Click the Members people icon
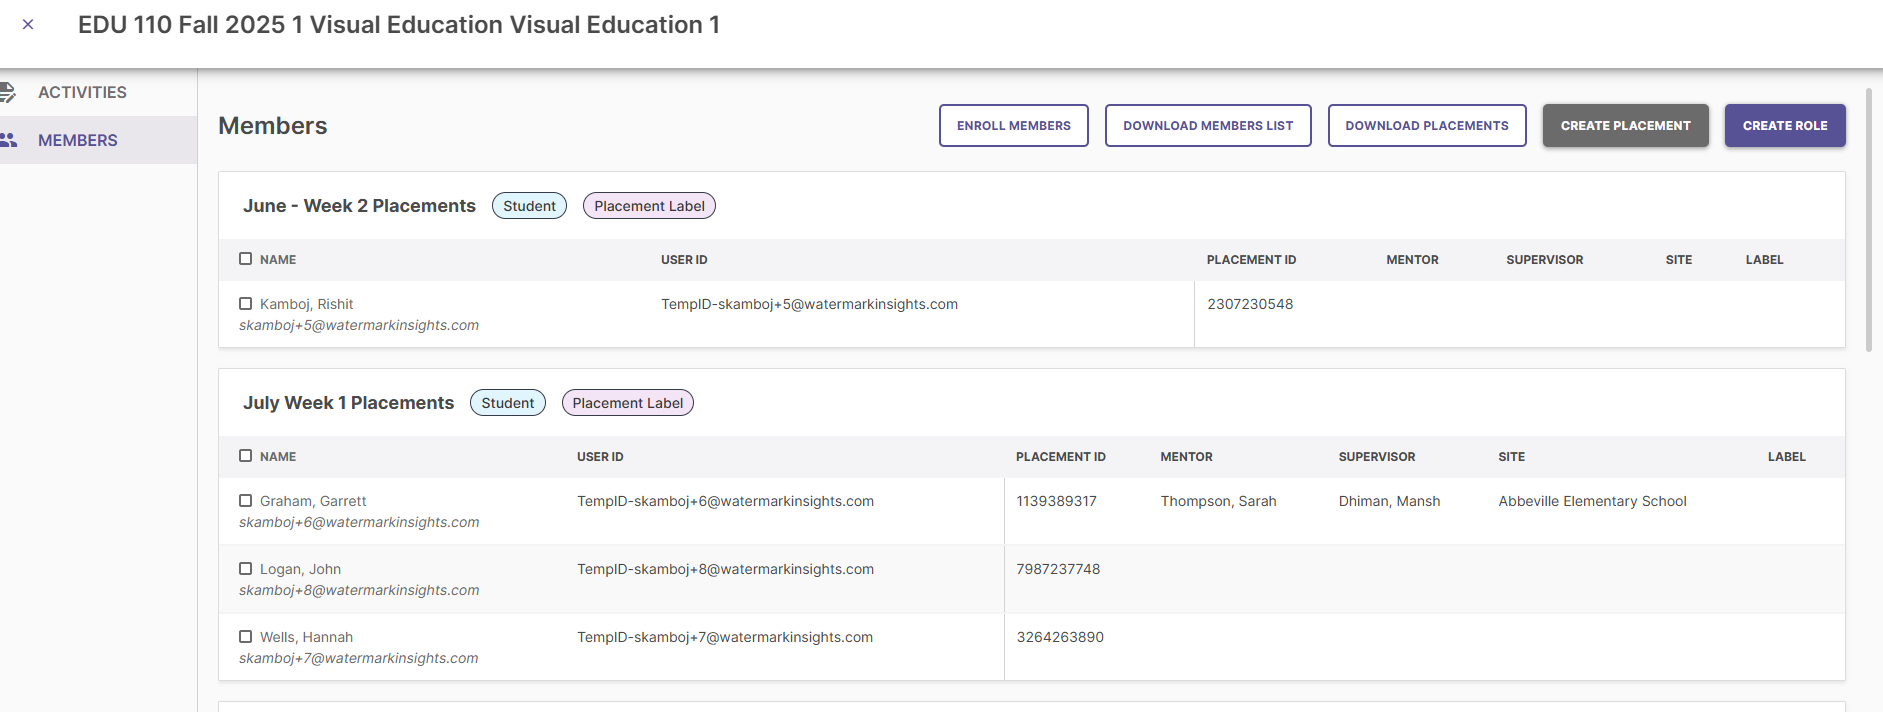The height and width of the screenshot is (712, 1883). (x=8, y=140)
